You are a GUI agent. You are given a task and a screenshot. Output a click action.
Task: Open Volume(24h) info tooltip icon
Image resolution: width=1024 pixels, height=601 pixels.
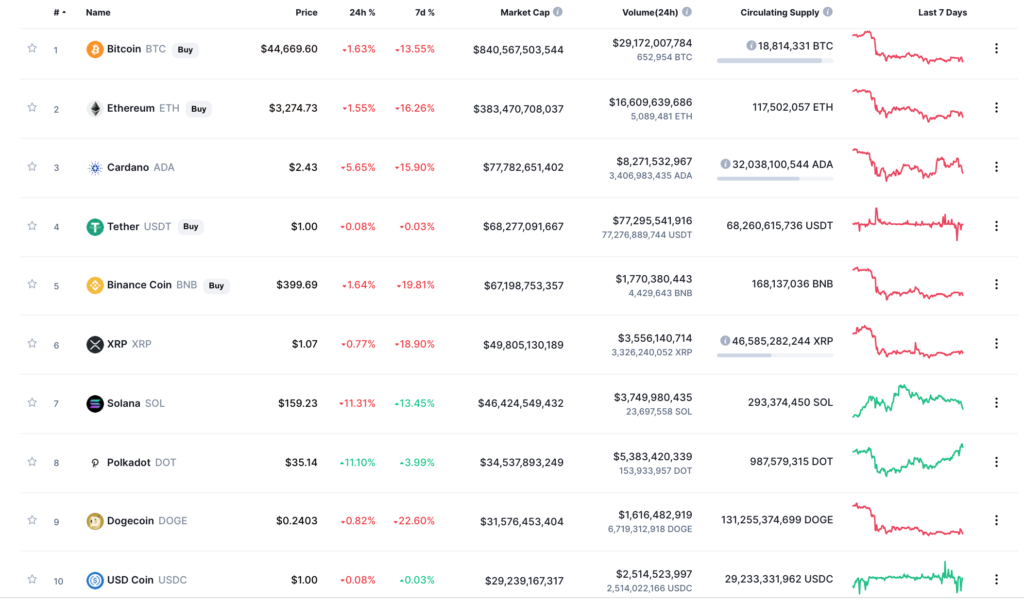[x=687, y=12]
